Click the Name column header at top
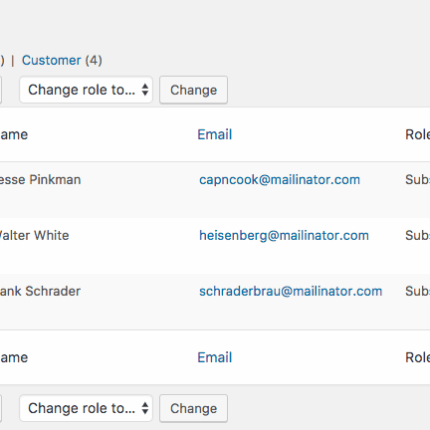Screen dimensions: 430x430 [14, 135]
